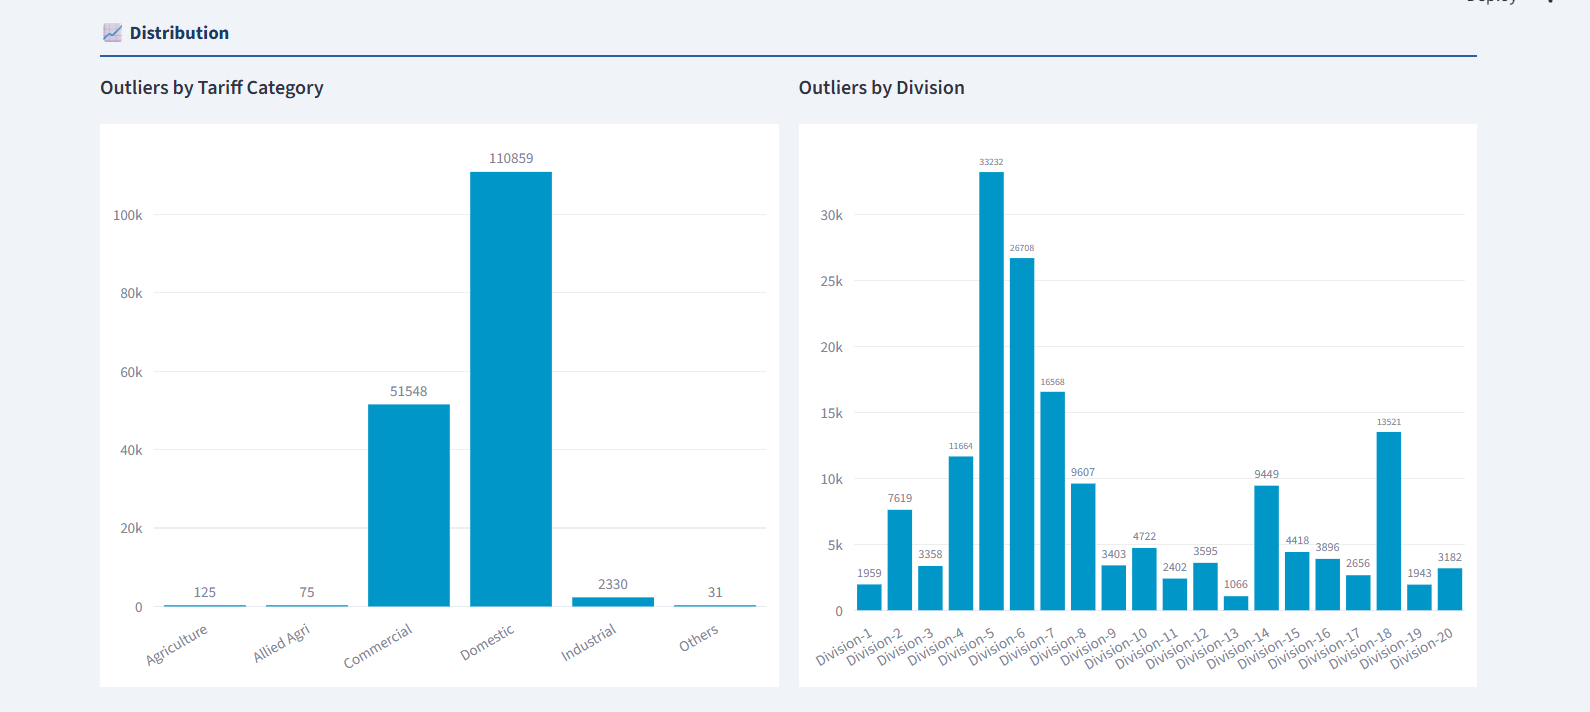Click the Outliers by Division title

(x=881, y=88)
